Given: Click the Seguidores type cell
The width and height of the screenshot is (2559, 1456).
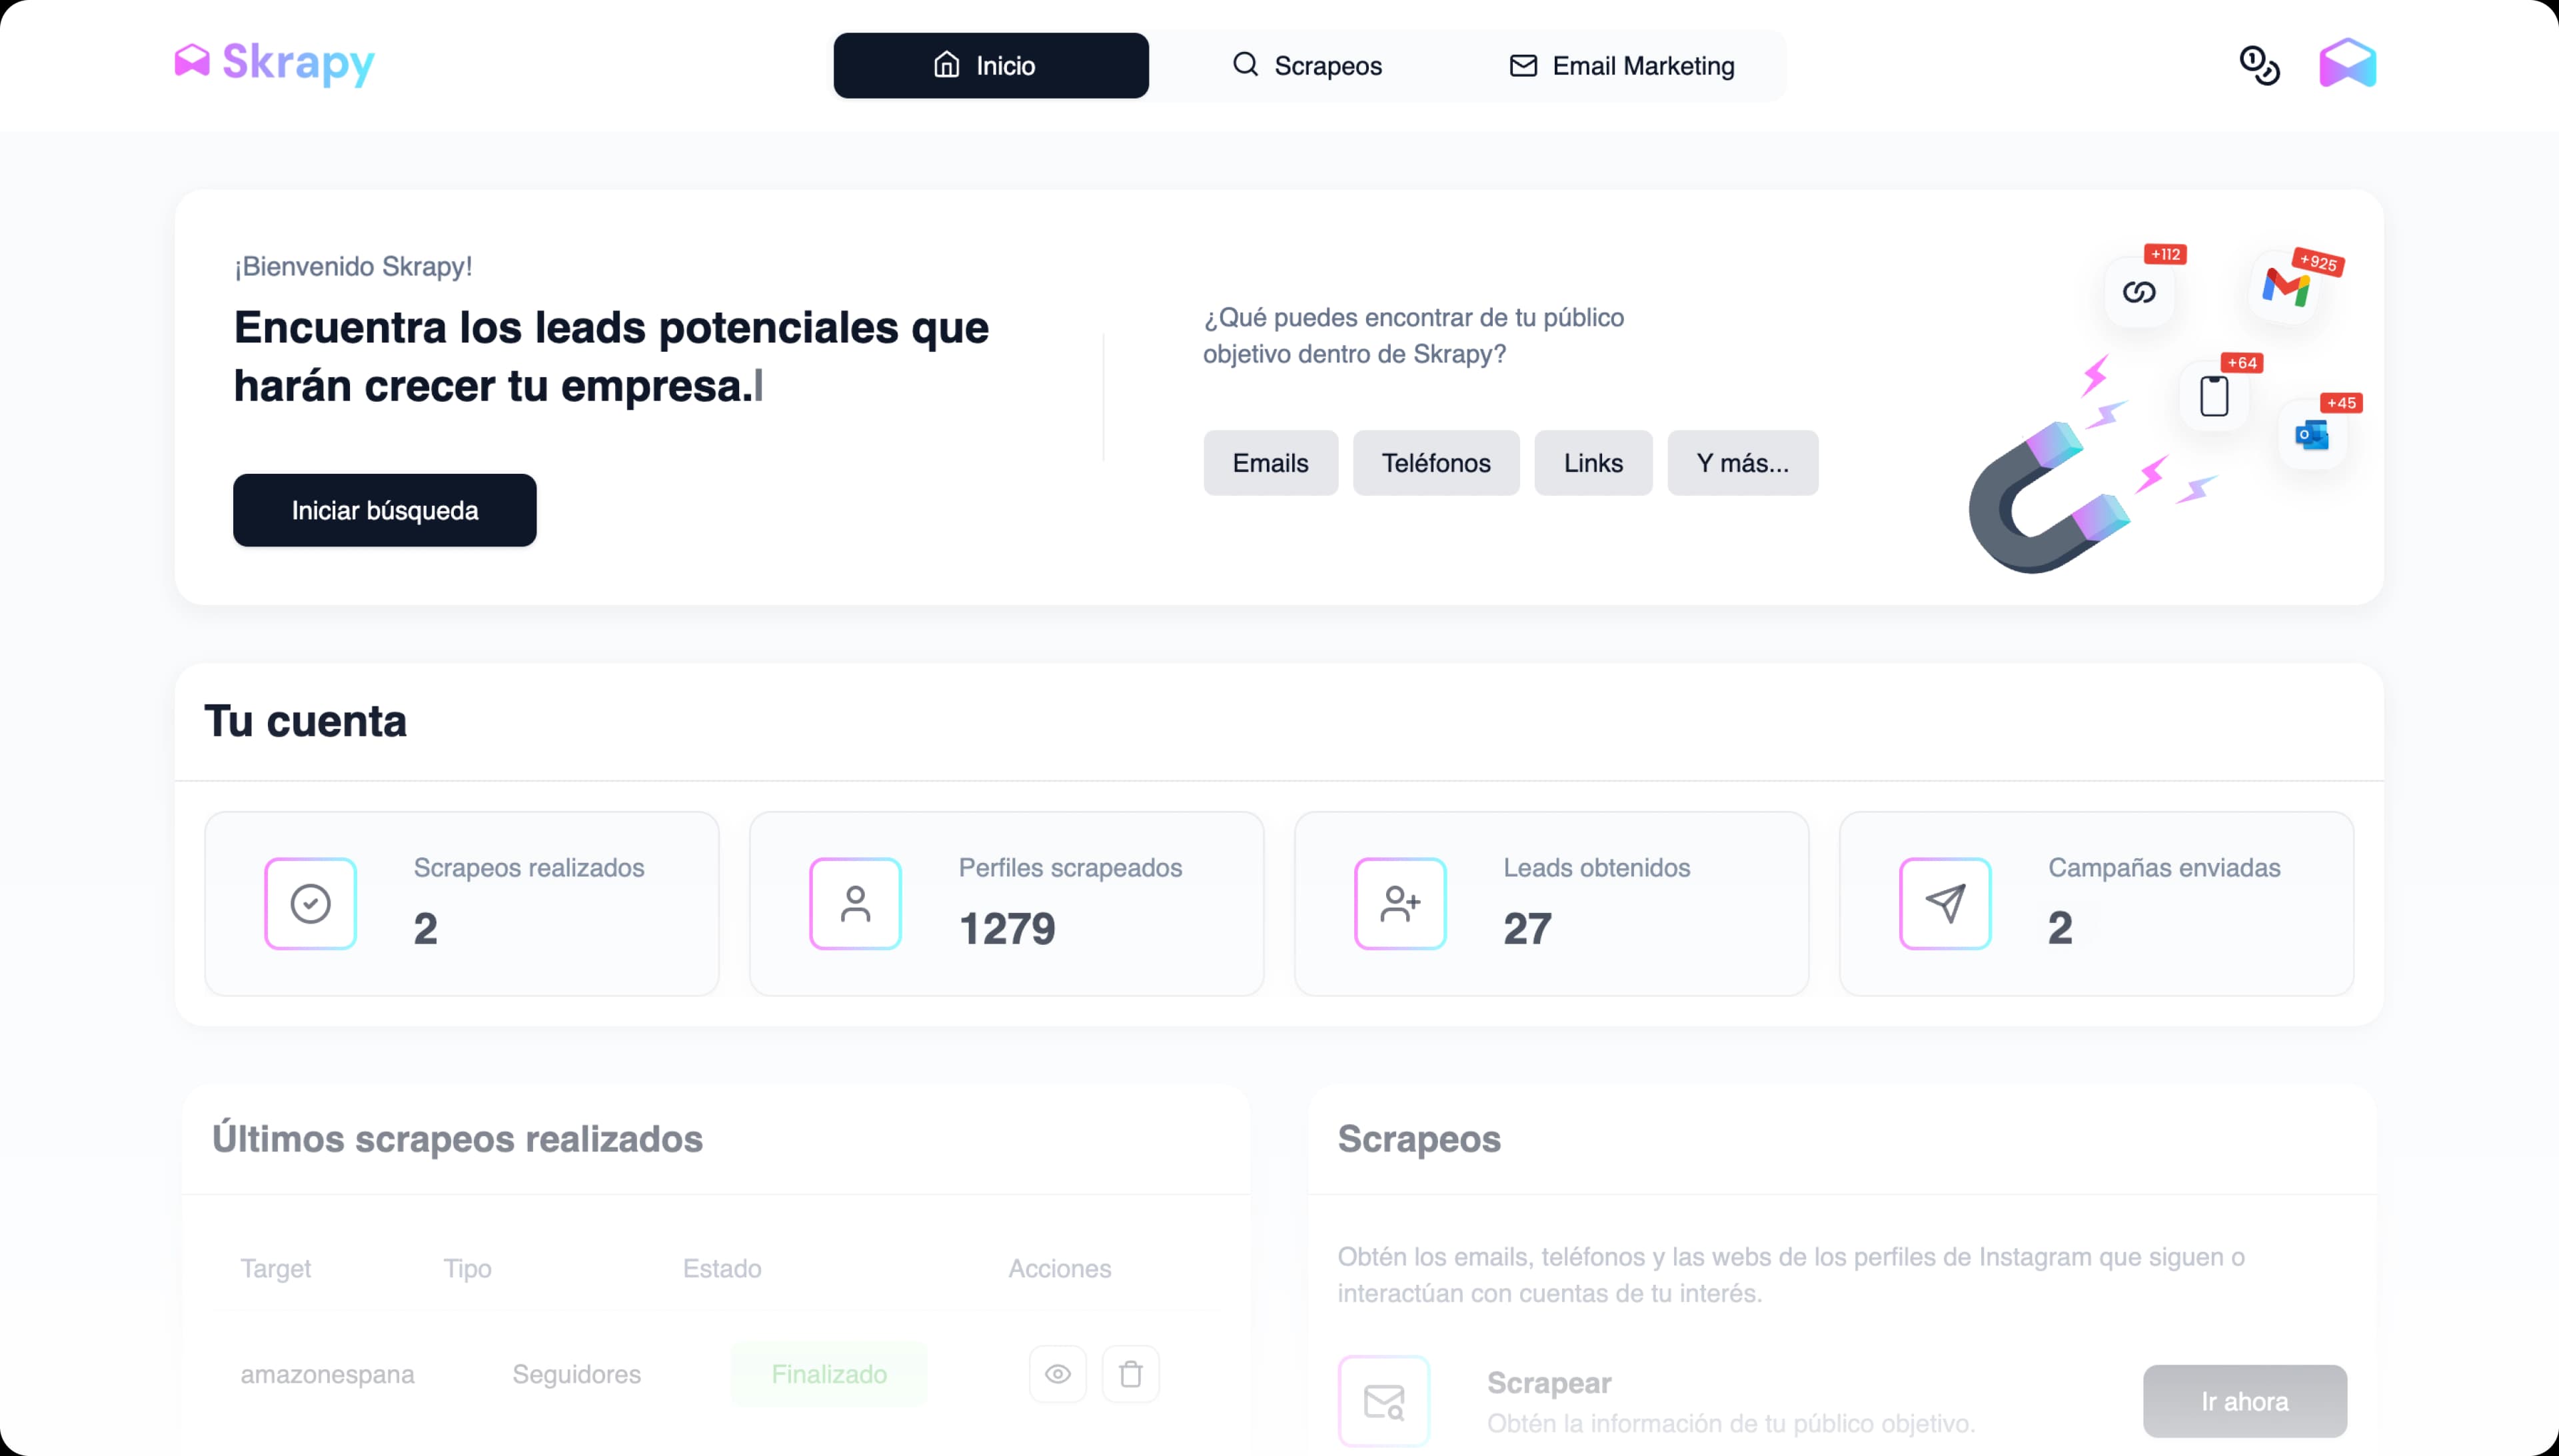Looking at the screenshot, I should (577, 1374).
